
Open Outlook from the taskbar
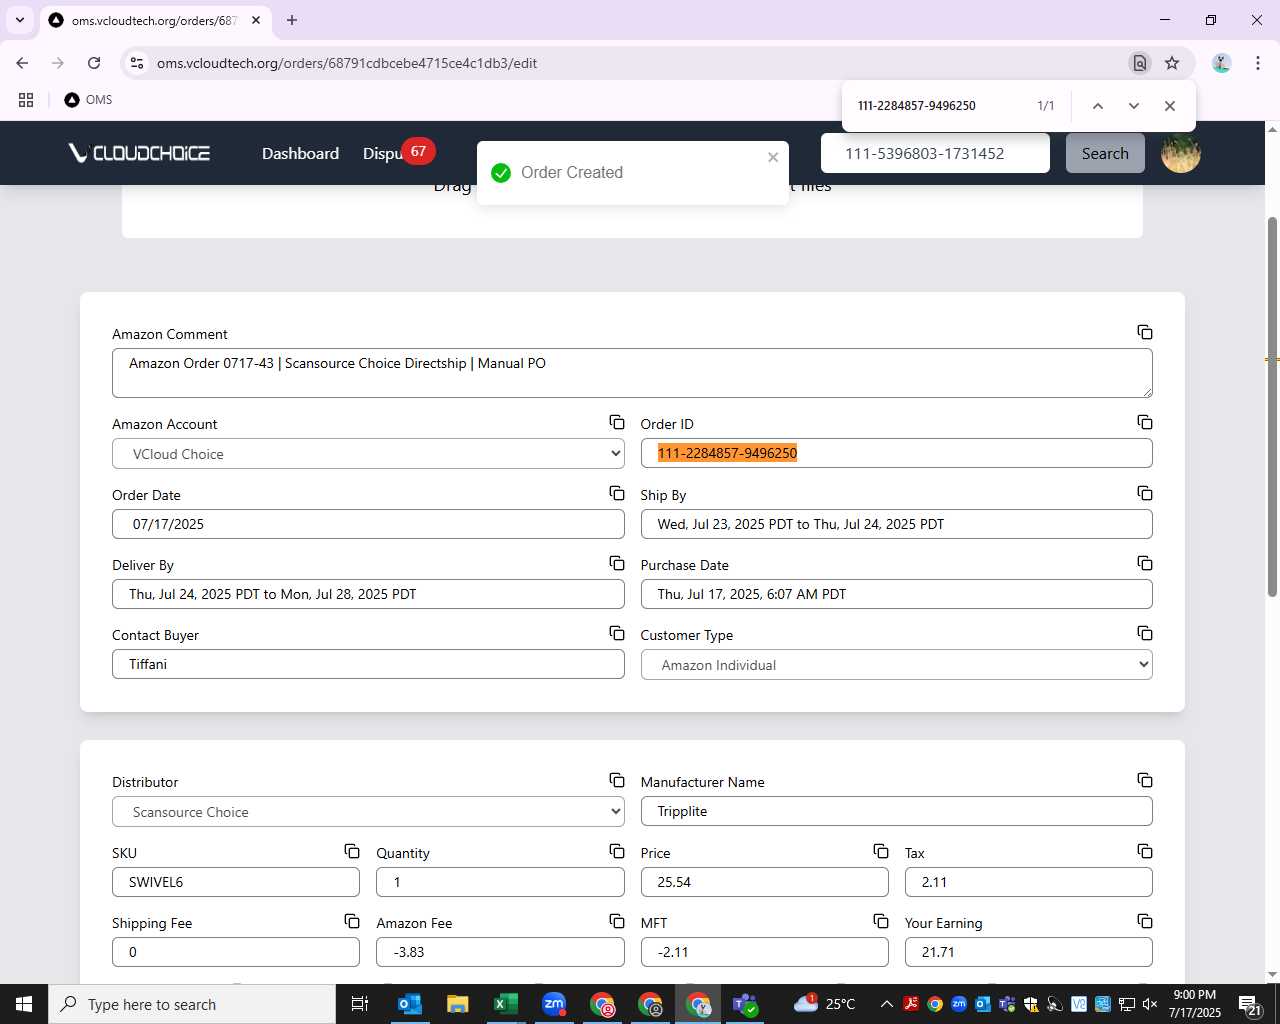pos(410,1004)
